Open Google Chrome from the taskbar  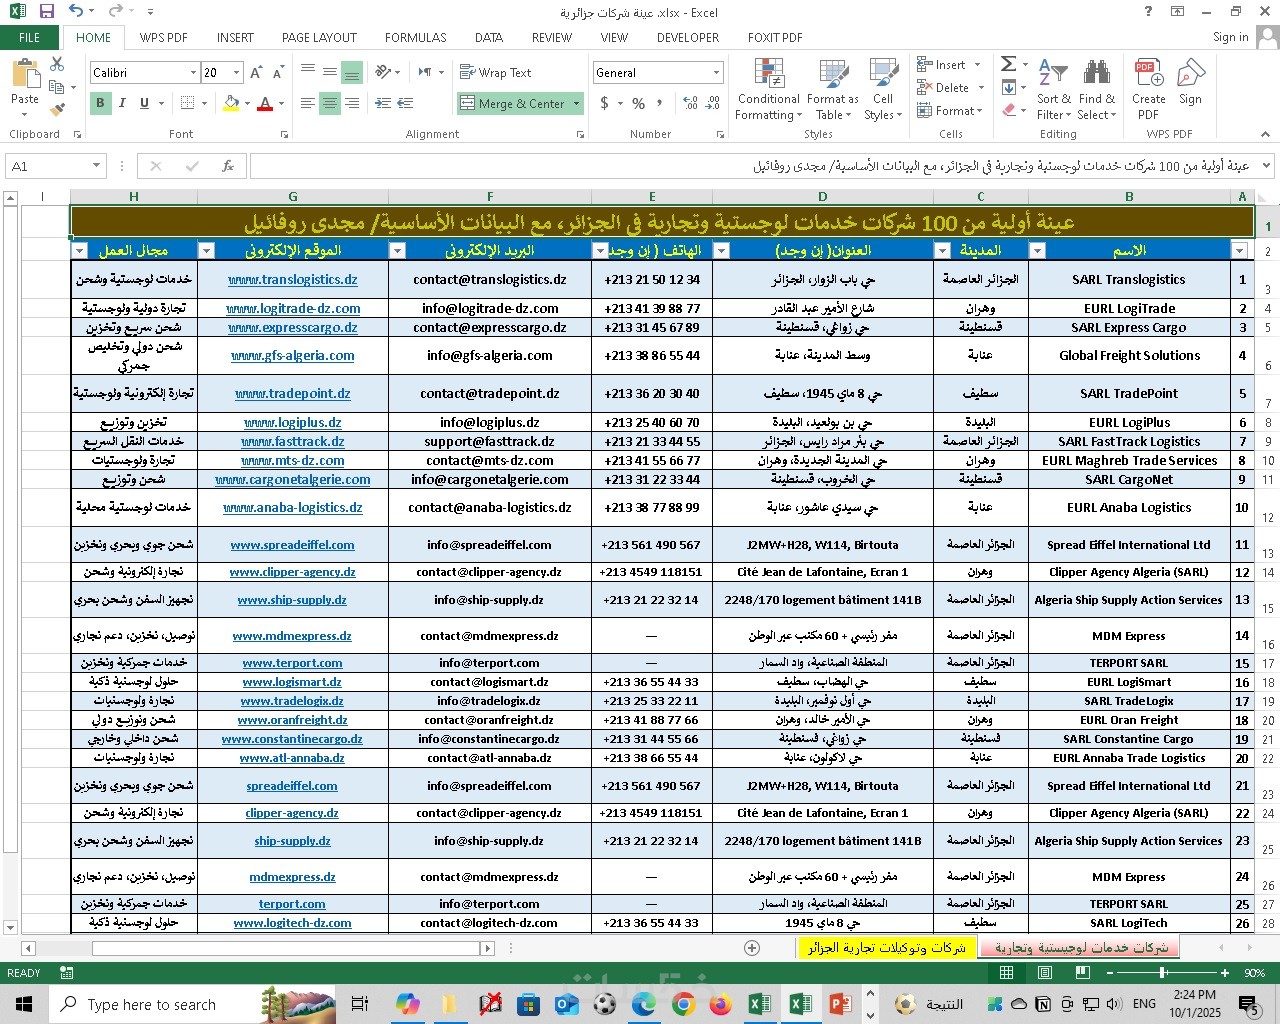coord(682,1004)
